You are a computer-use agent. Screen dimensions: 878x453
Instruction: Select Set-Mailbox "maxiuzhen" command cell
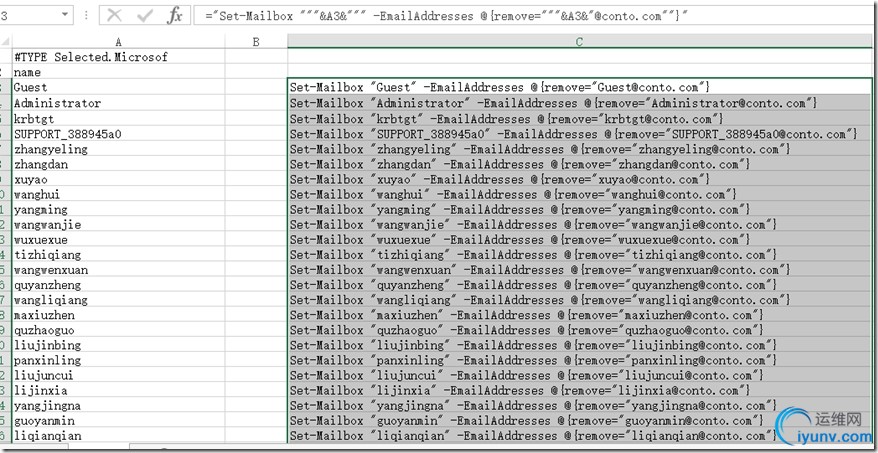pyautogui.click(x=580, y=315)
